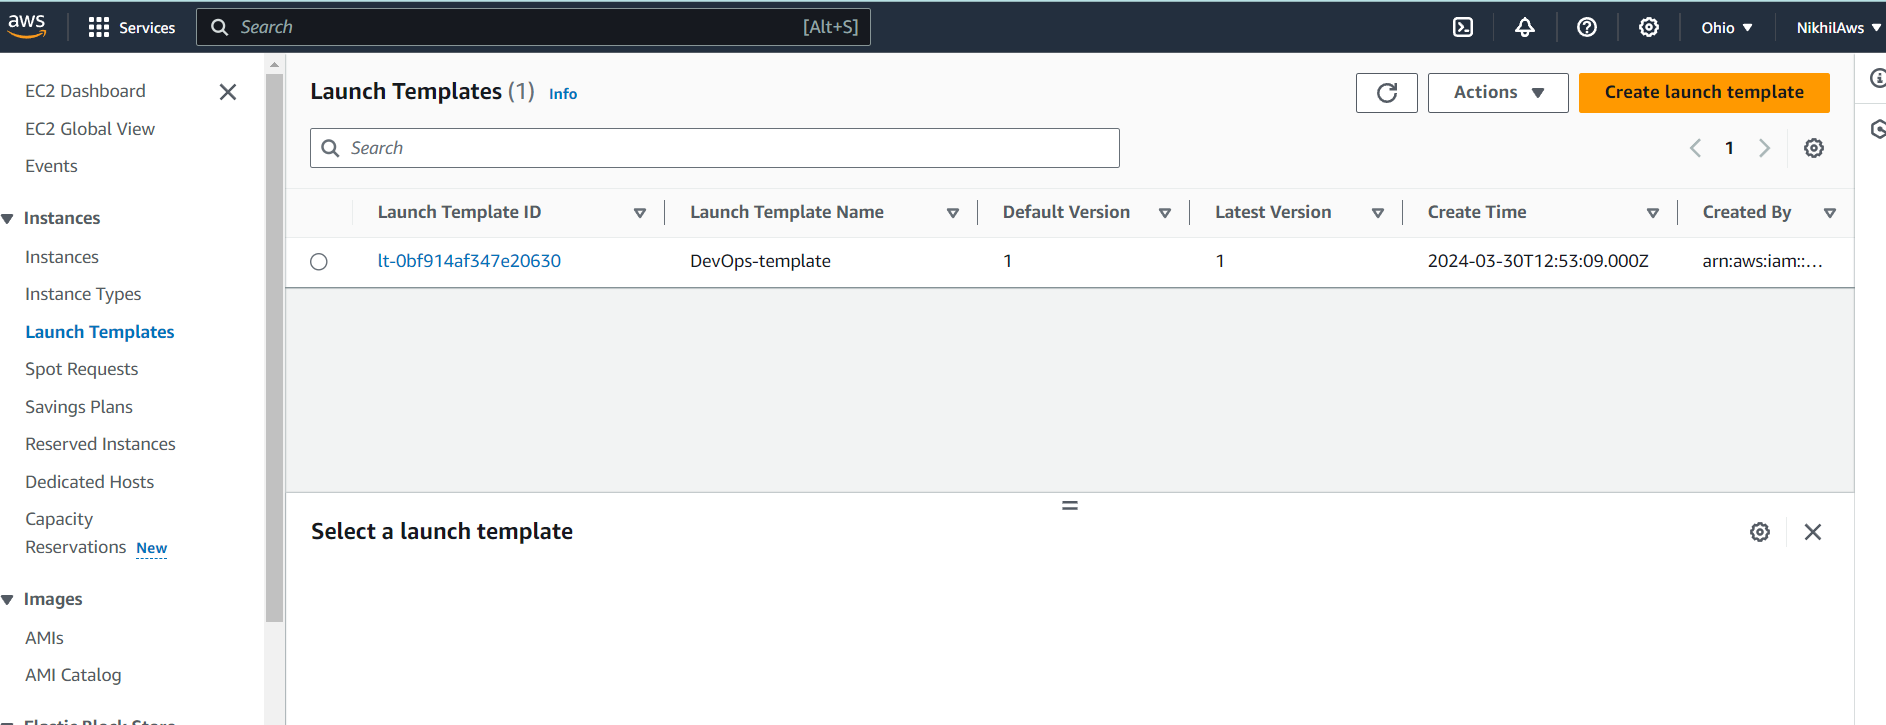Click the AWS logo home icon
Screen dimensions: 1886x725
tap(27, 26)
